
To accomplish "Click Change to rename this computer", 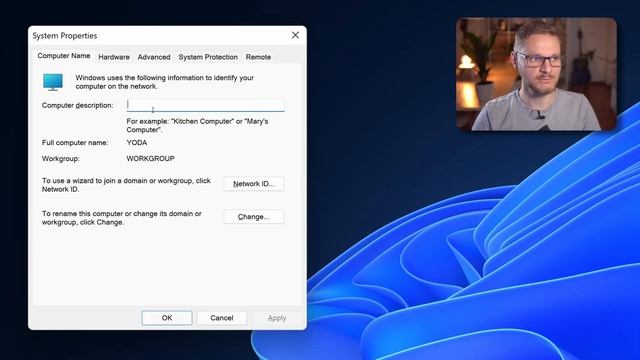I will (x=253, y=217).
